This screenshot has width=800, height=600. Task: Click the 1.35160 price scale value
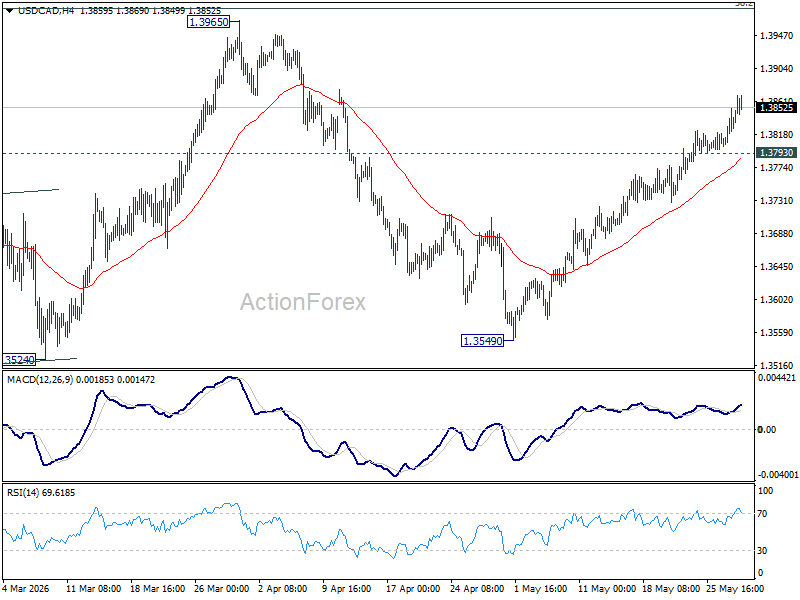pyautogui.click(x=777, y=365)
